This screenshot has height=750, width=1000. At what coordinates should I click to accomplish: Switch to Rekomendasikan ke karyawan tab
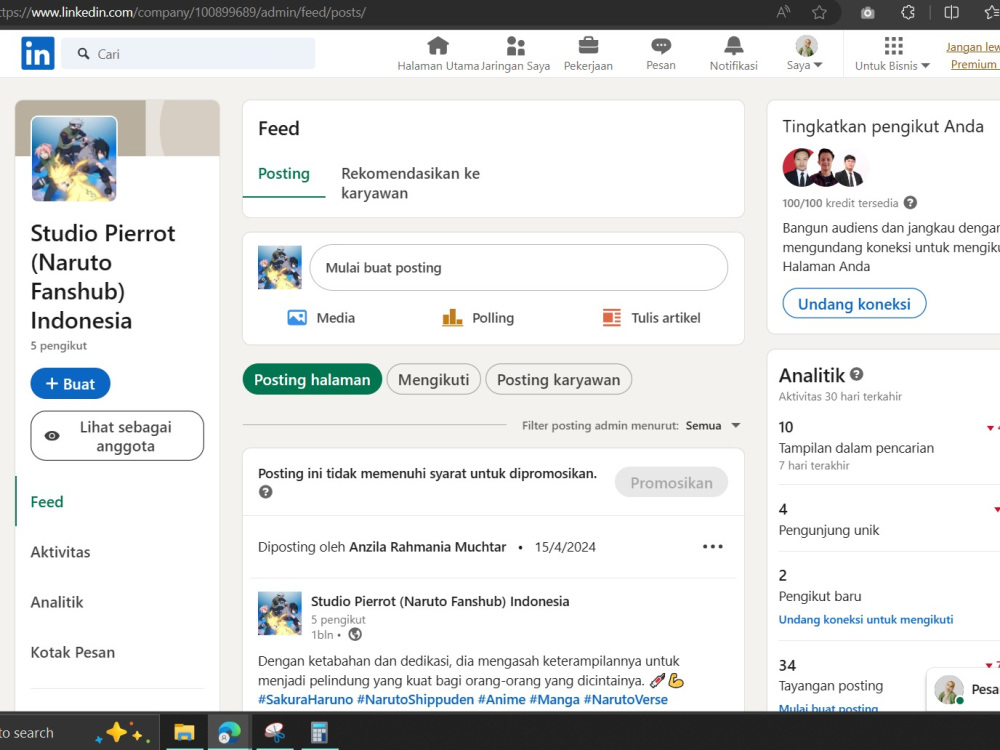(x=411, y=183)
